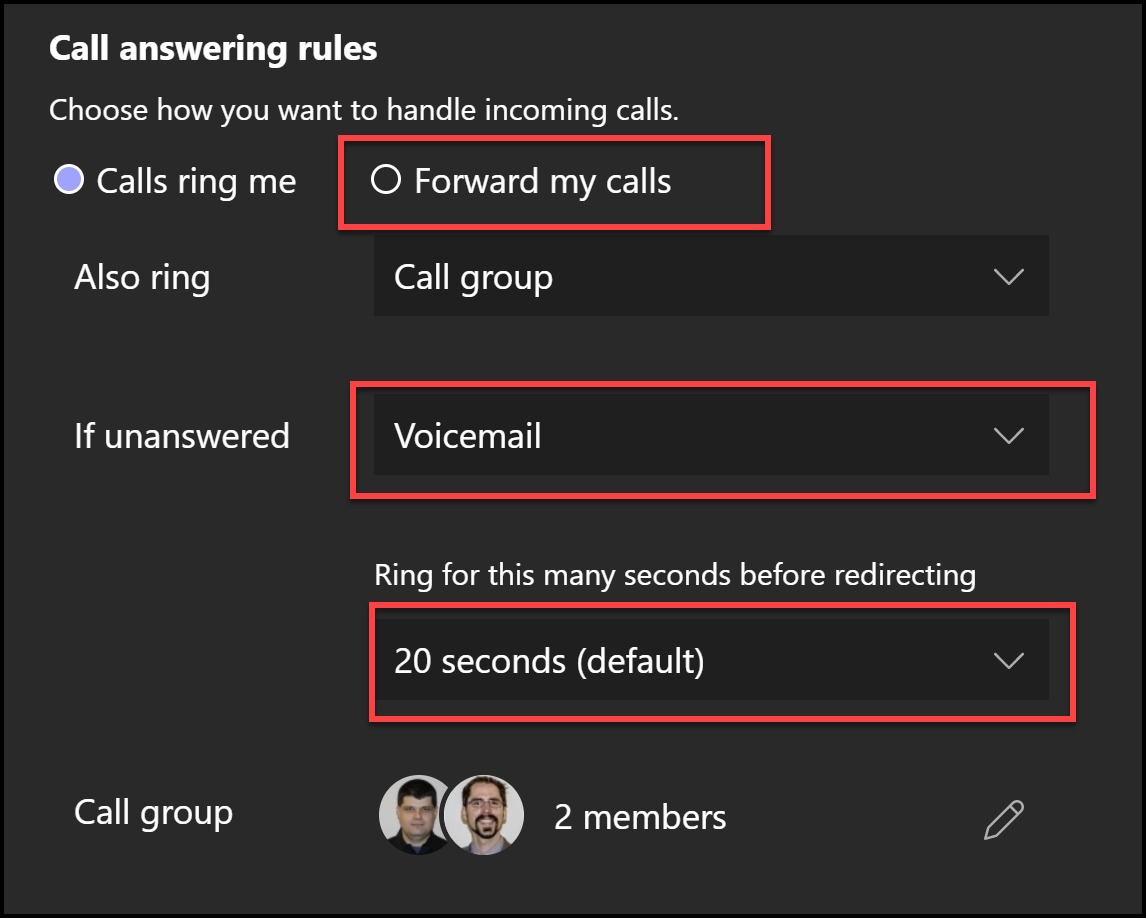Click the first call group member avatar
This screenshot has height=918, width=1146.
click(x=413, y=815)
